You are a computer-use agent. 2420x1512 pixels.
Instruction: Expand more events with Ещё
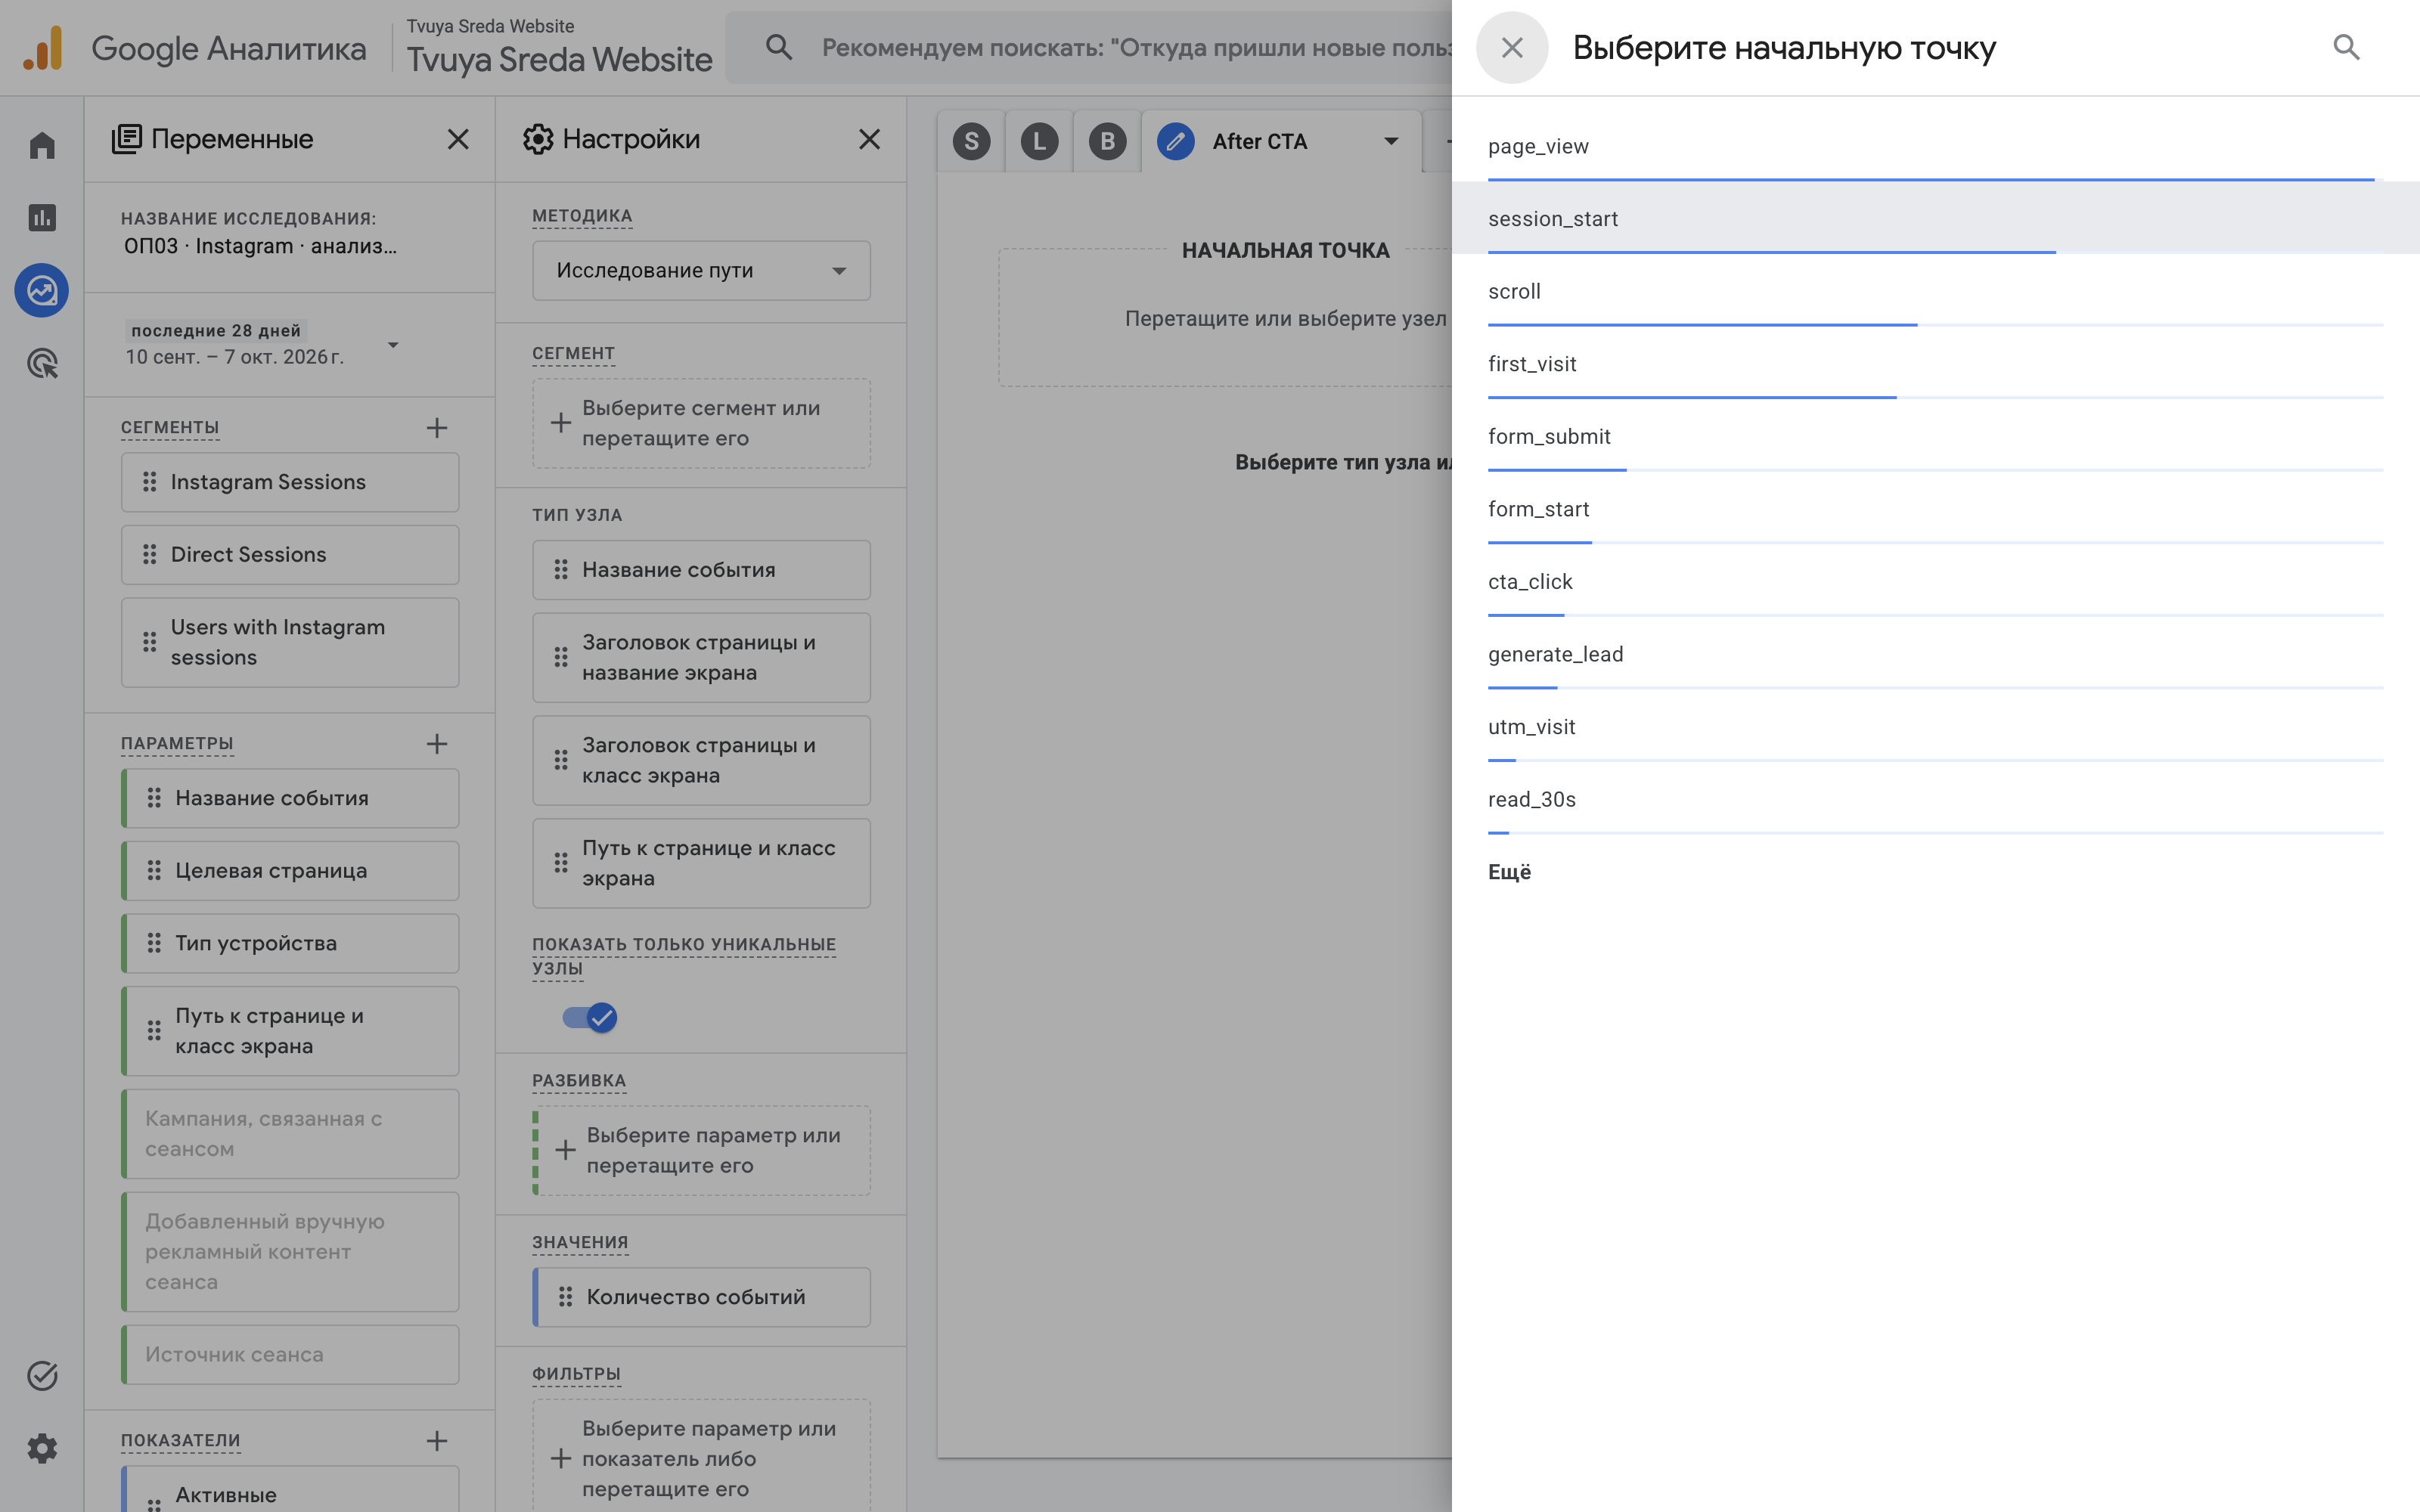pos(1510,872)
